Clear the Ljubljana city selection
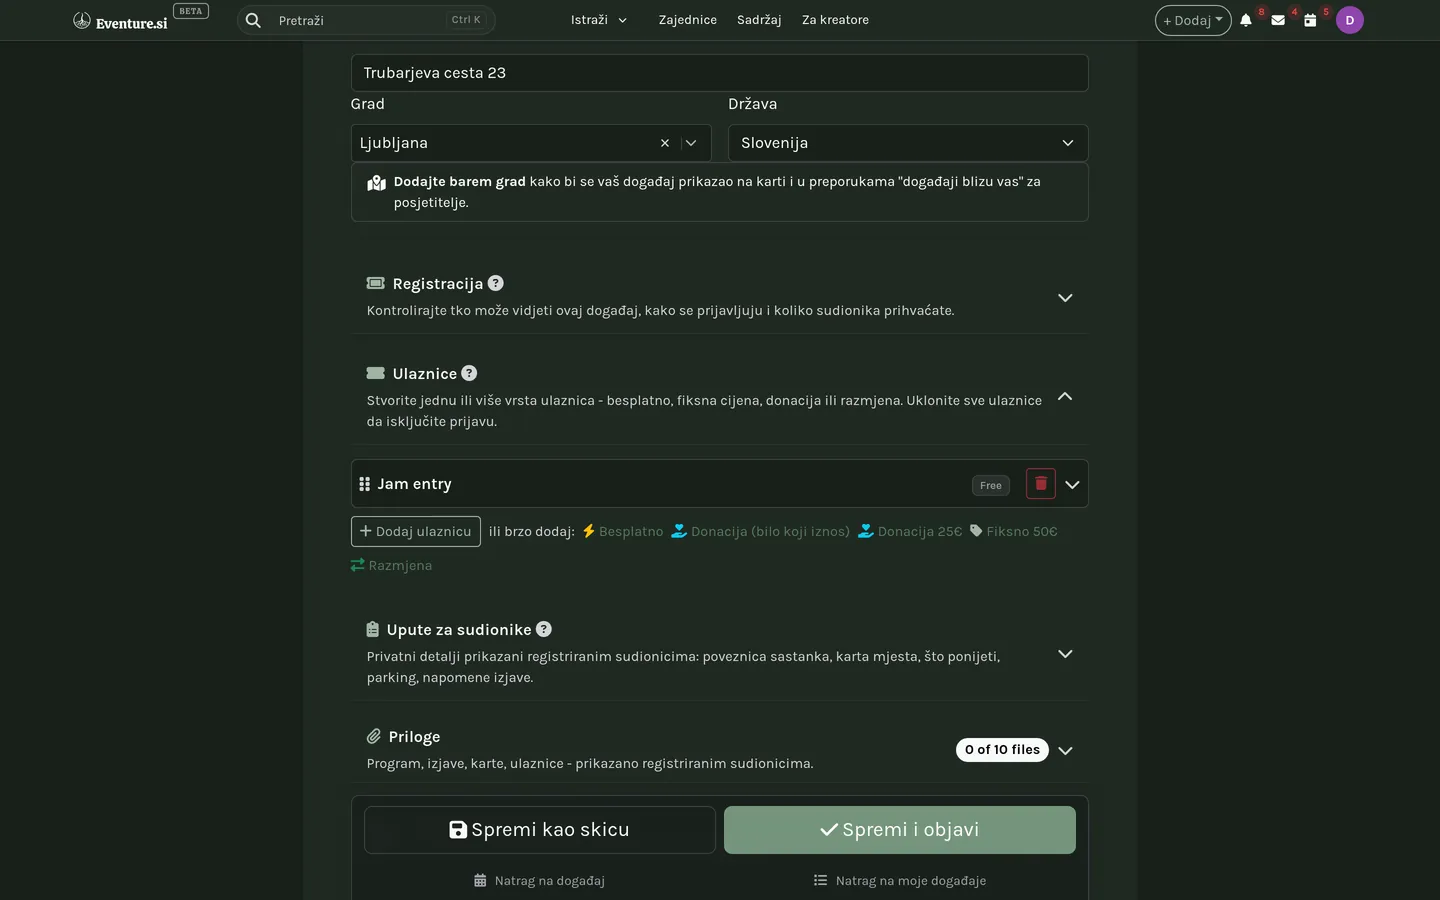 pyautogui.click(x=665, y=143)
